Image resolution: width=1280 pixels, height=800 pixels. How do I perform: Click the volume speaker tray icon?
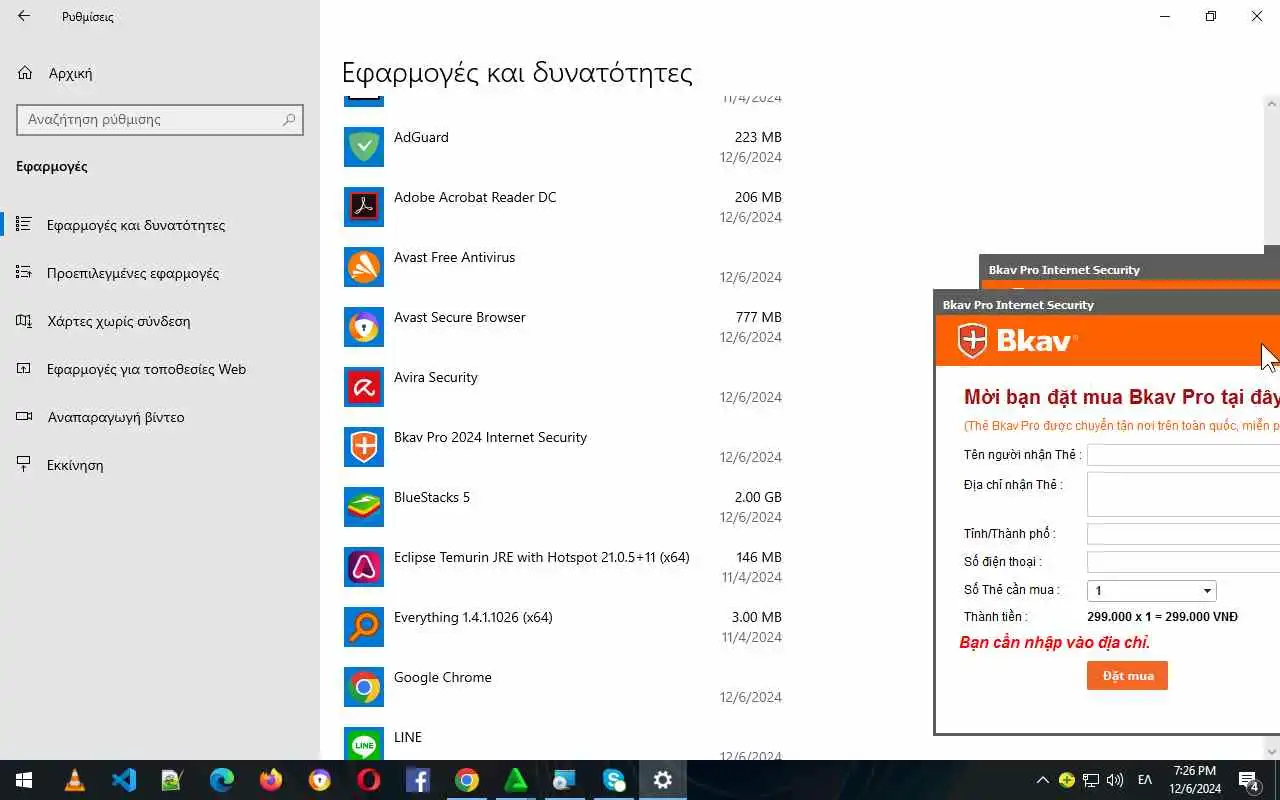(x=1116, y=780)
